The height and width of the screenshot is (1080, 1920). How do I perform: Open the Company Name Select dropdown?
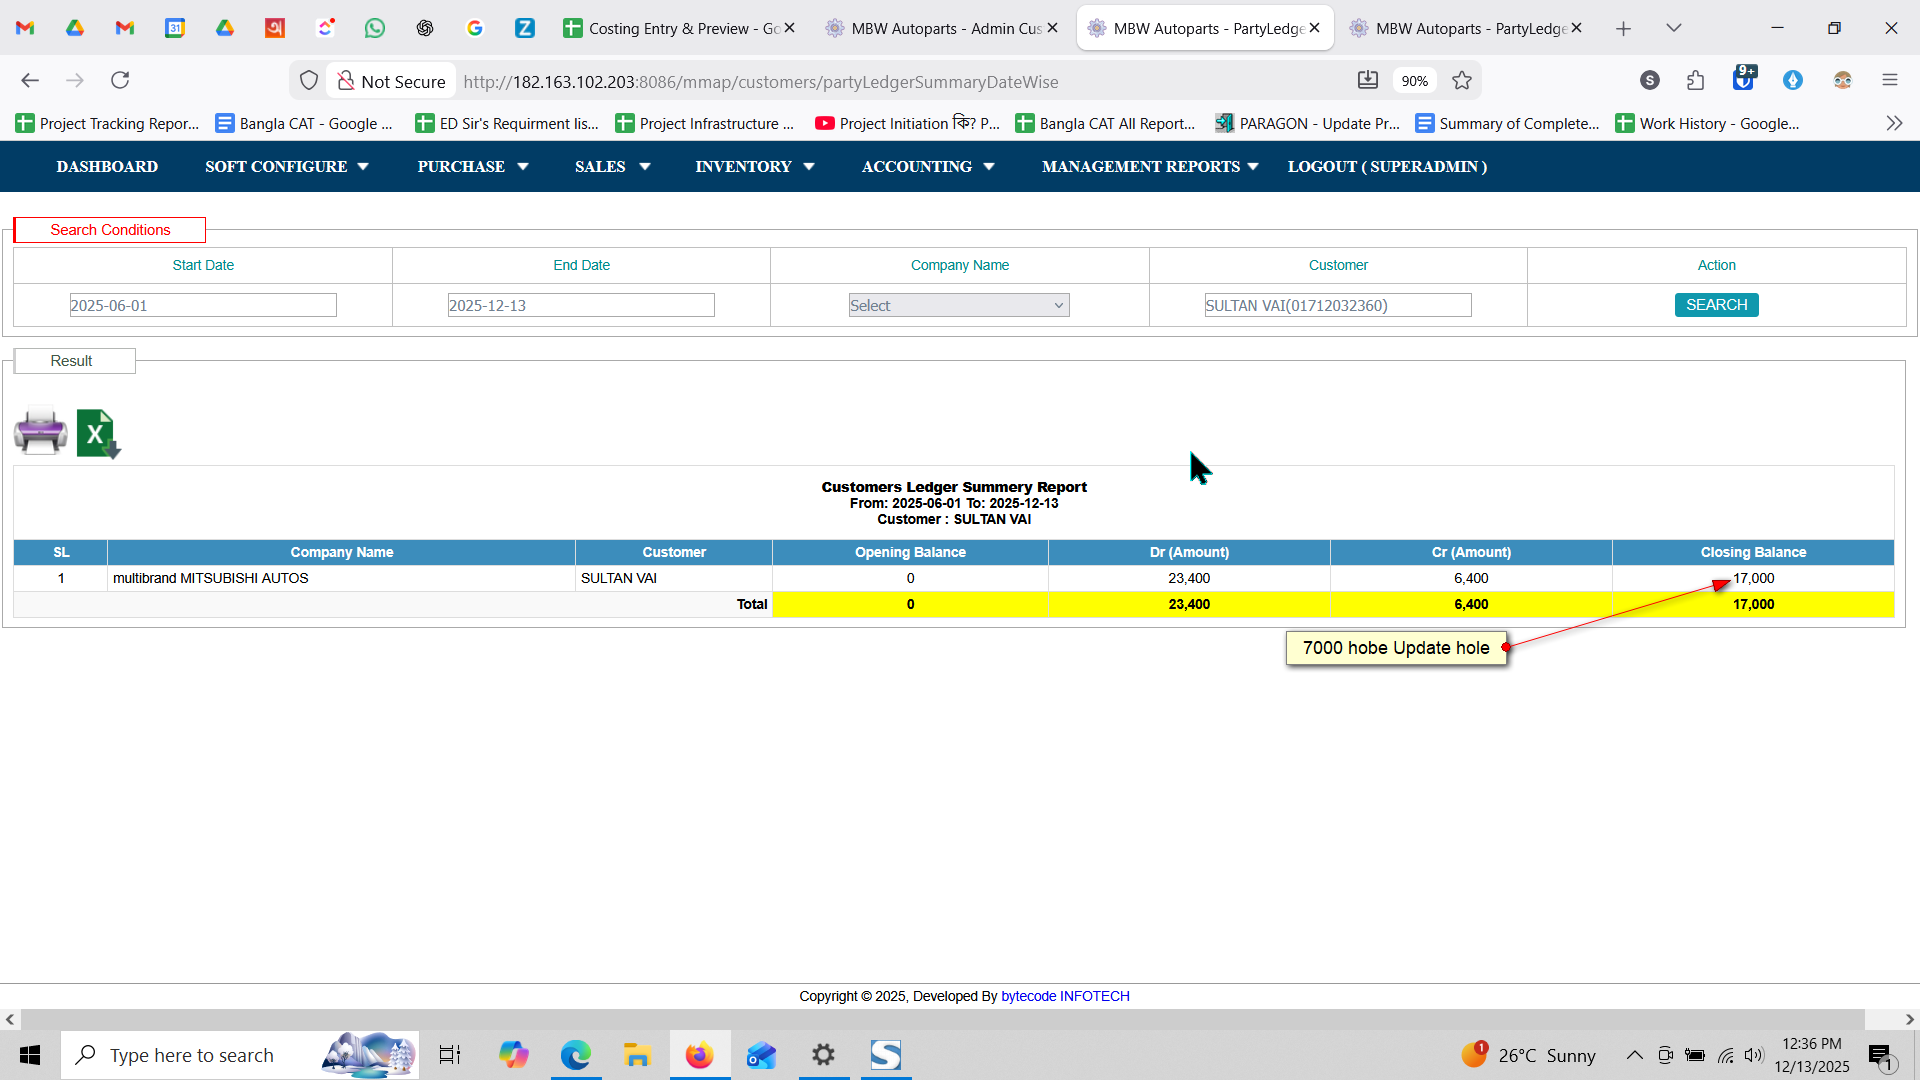(958, 305)
